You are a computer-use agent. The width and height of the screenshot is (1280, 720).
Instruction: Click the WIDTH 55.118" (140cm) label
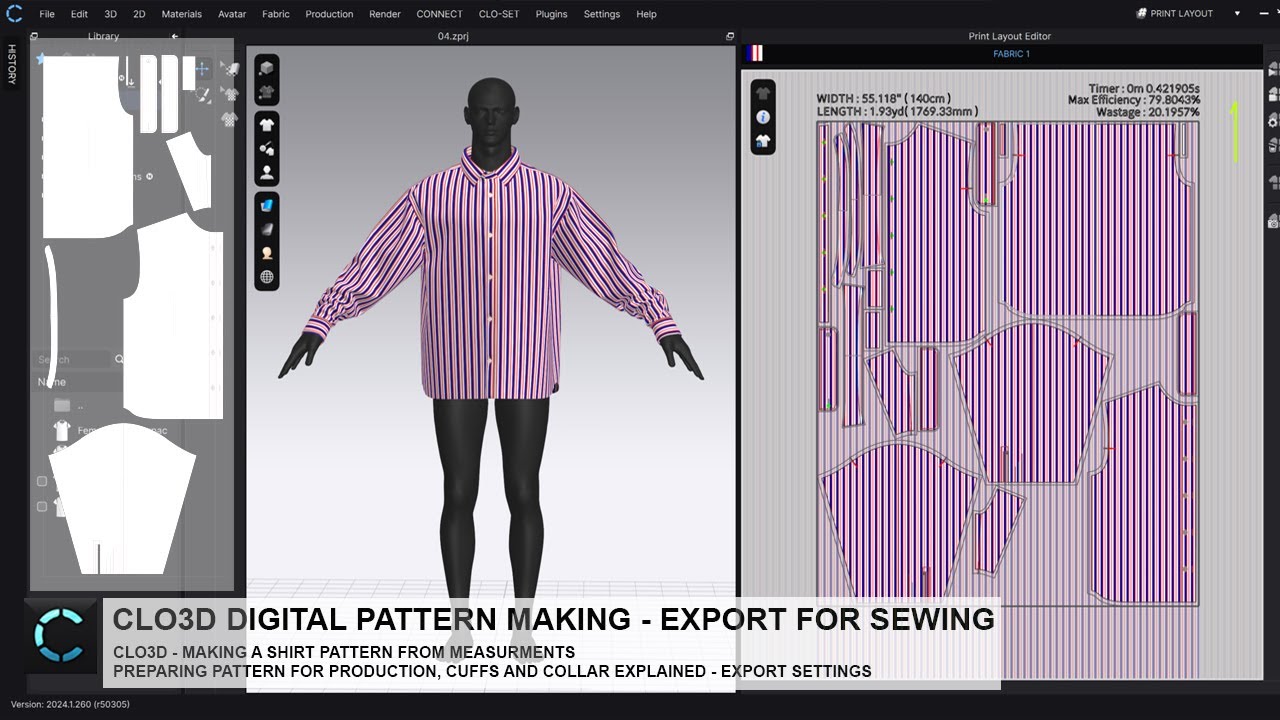click(883, 99)
